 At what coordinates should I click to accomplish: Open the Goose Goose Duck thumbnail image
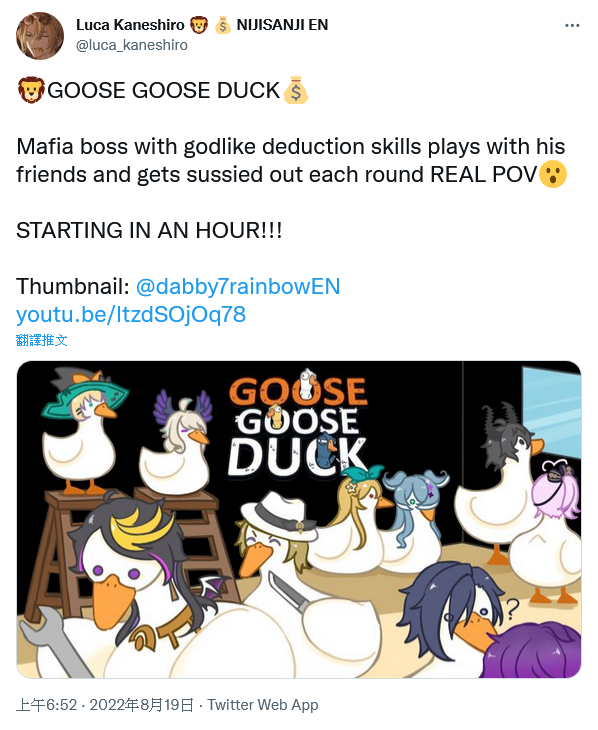[x=299, y=519]
